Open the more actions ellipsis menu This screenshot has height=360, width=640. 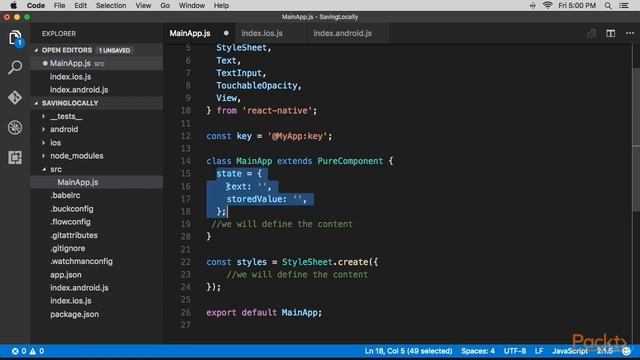tap(630, 33)
